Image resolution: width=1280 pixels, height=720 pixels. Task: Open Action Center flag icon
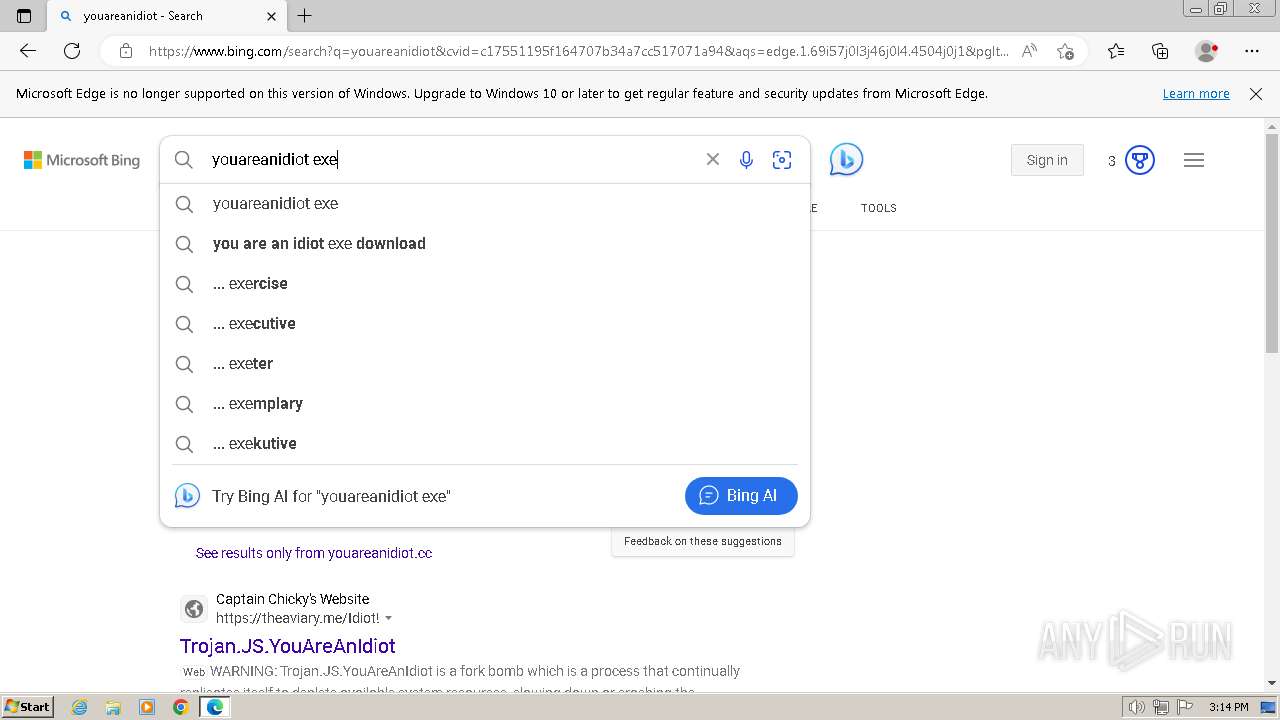click(x=1186, y=707)
